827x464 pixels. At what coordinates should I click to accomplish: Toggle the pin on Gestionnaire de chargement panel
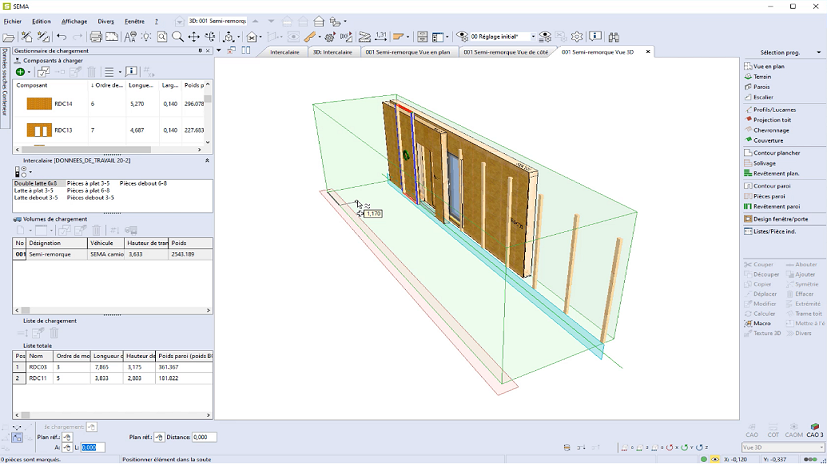(x=200, y=50)
